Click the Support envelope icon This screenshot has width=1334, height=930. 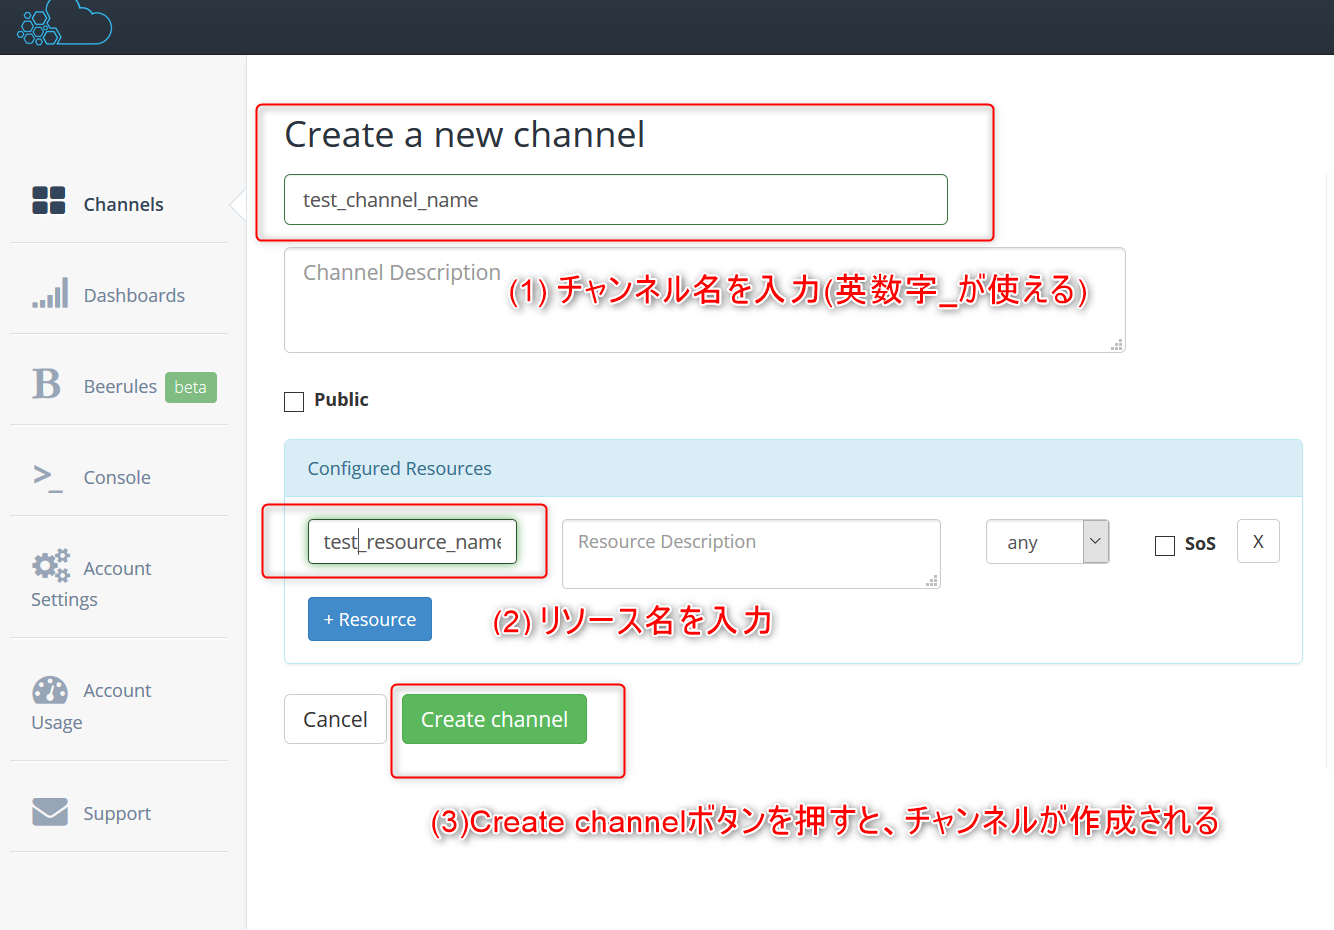50,812
